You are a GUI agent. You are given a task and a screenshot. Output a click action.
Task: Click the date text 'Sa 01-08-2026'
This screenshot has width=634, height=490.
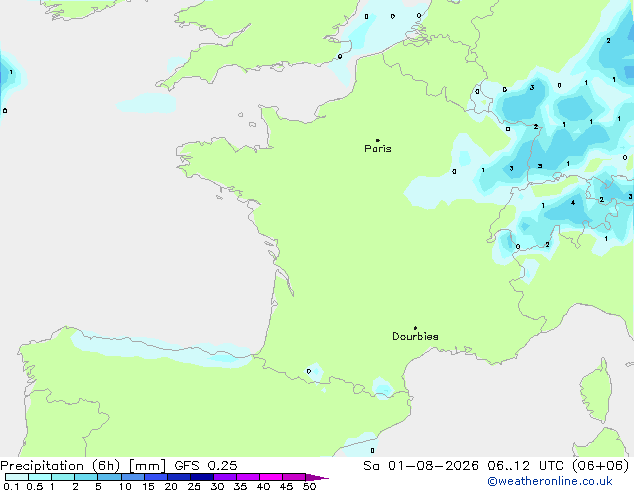pyautogui.click(x=421, y=466)
